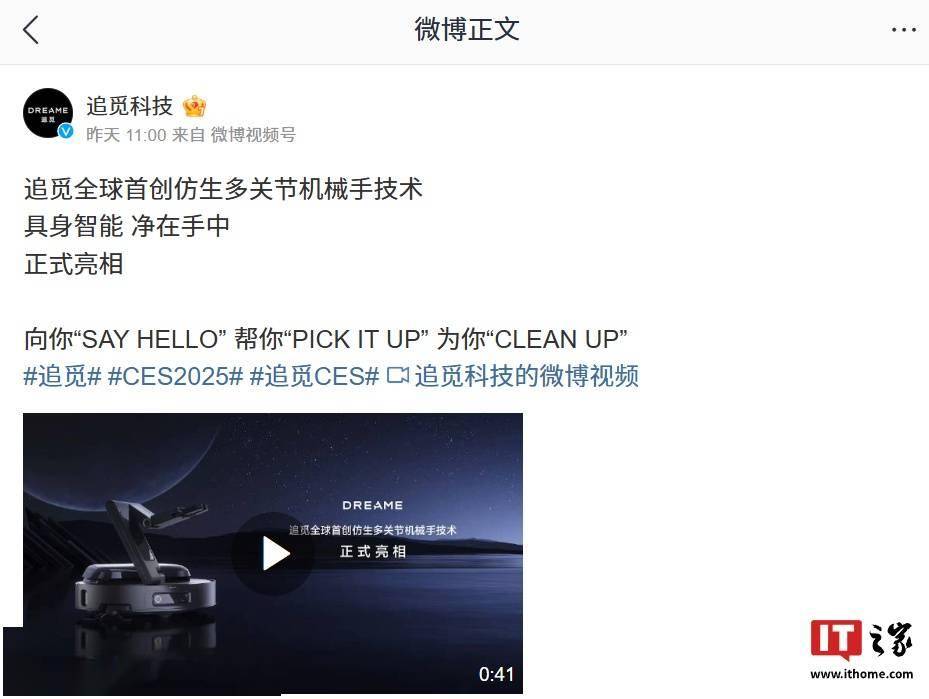Click the 0:41 video duration label
929x699 pixels.
496,674
